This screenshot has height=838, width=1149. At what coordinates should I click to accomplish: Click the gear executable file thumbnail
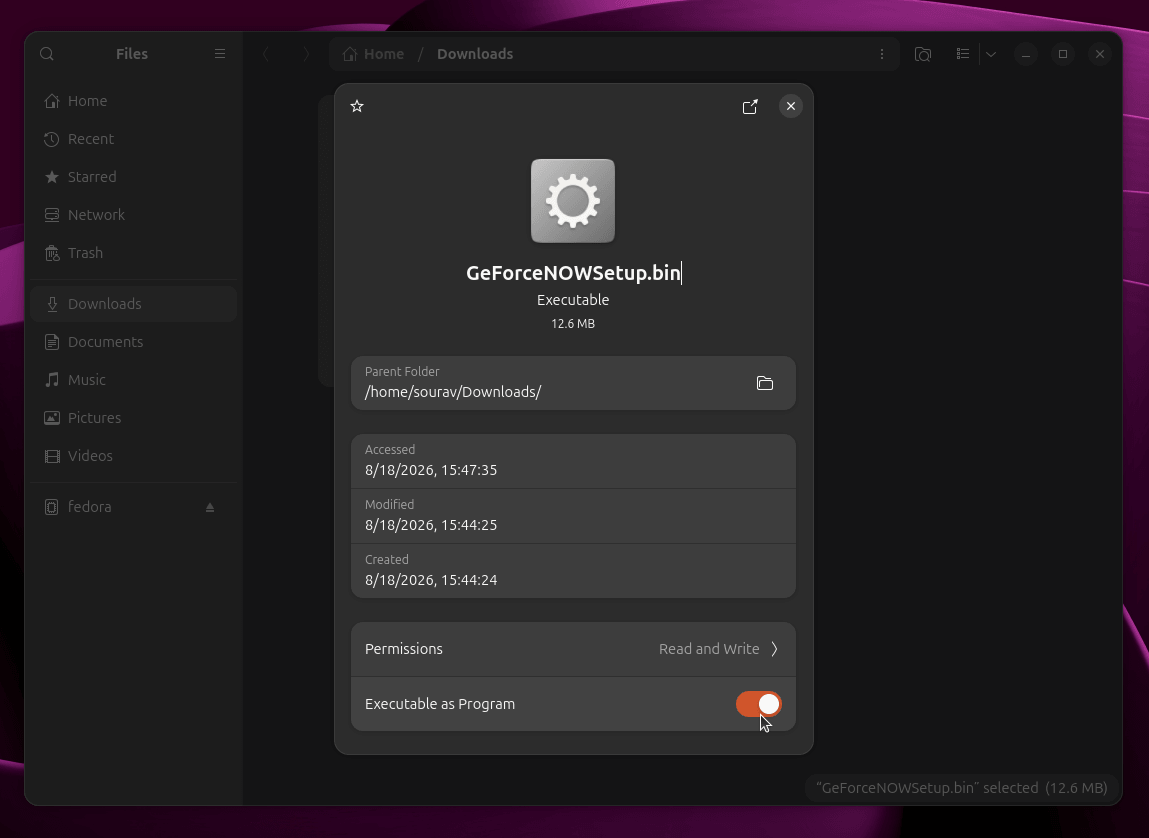click(573, 201)
